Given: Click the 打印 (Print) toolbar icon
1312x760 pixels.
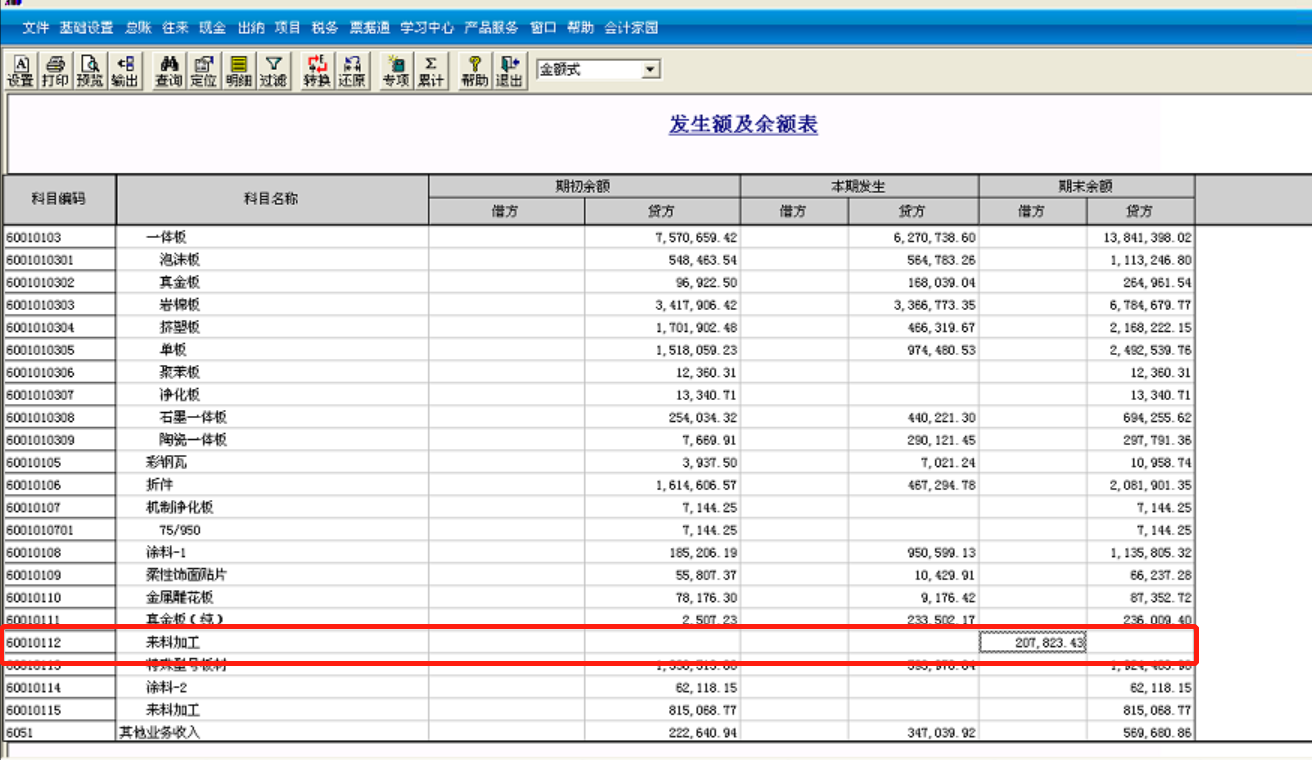Looking at the screenshot, I should tap(55, 70).
